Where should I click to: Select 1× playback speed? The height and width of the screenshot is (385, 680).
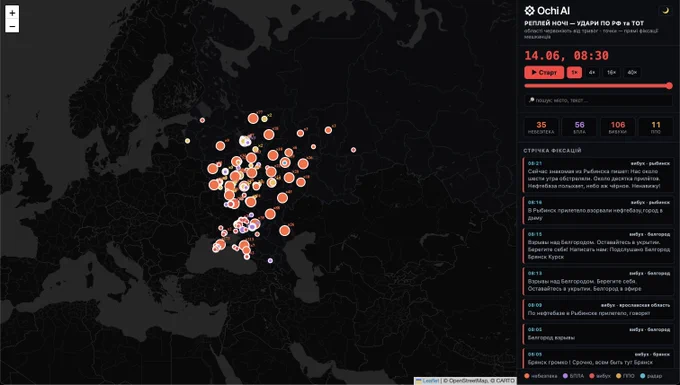click(x=574, y=72)
